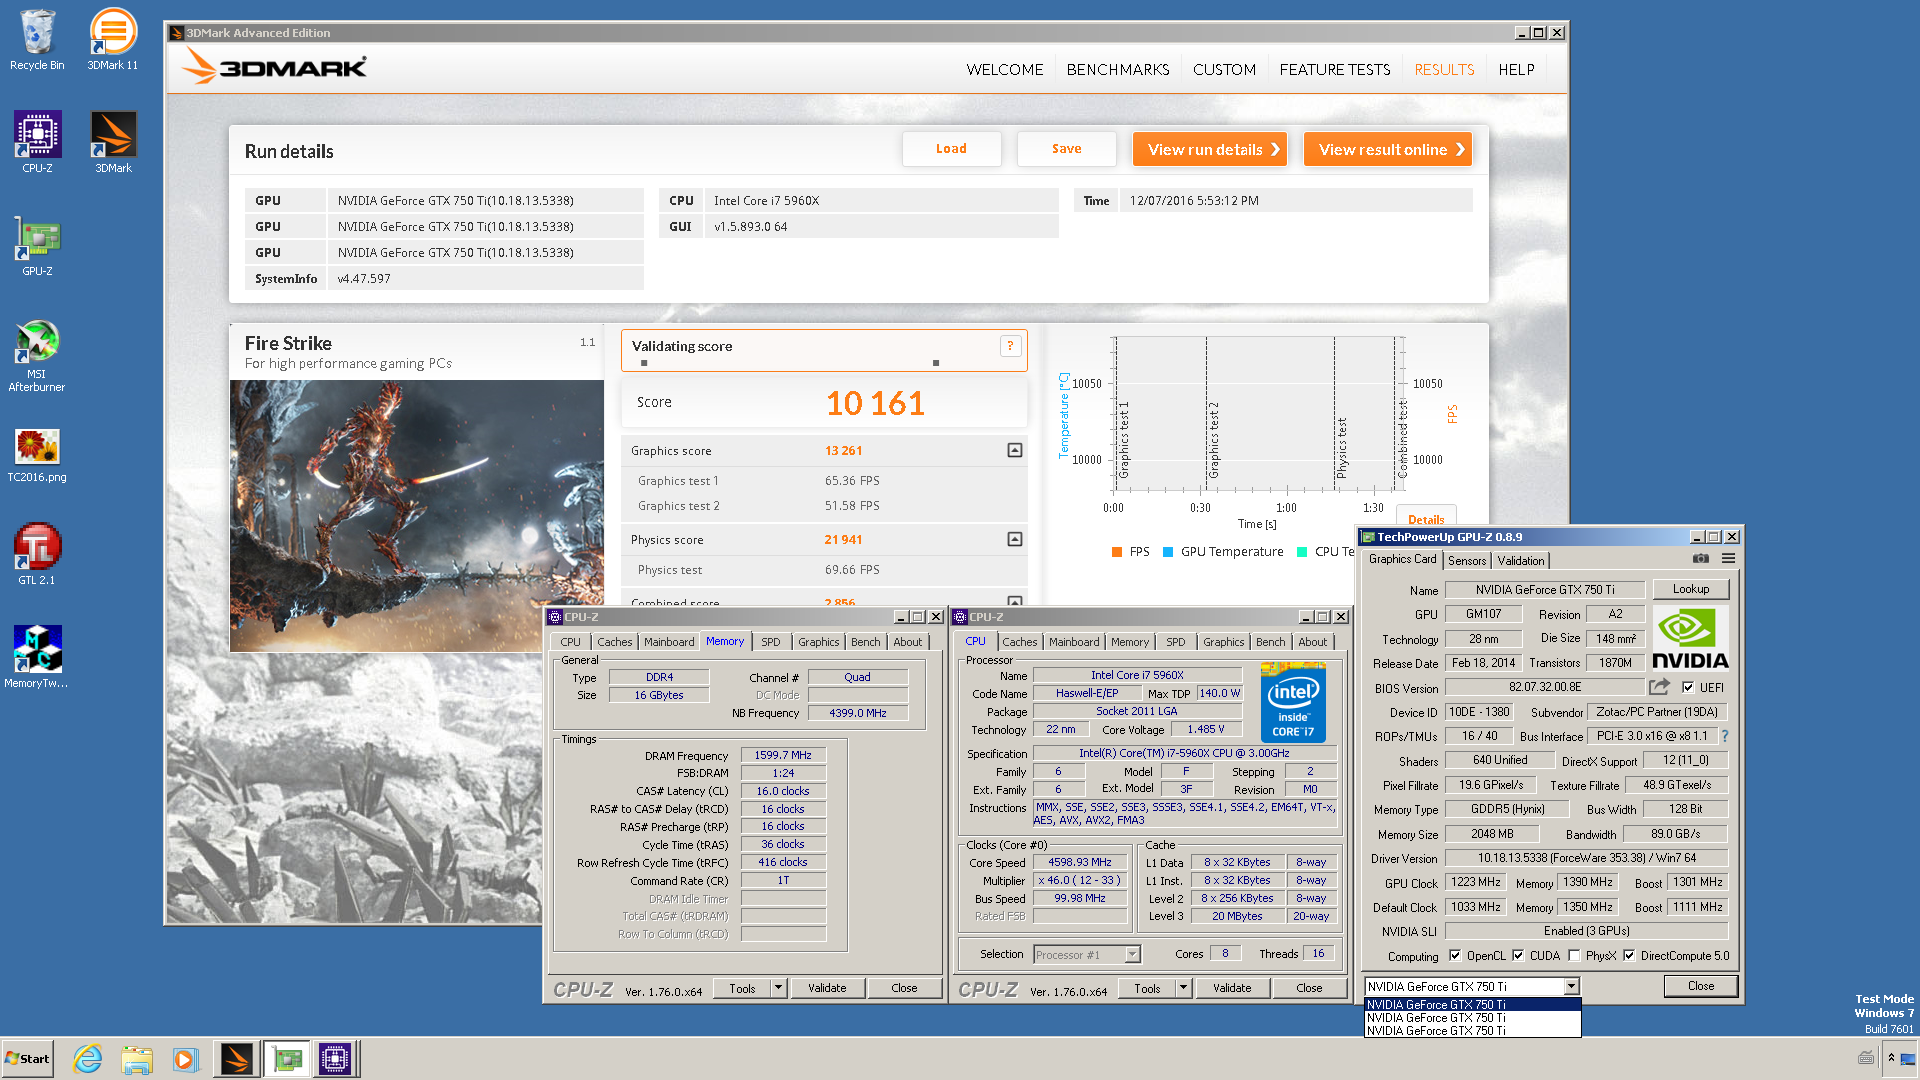Image resolution: width=1920 pixels, height=1080 pixels.
Task: Launch MSI Afterburner from the desktop
Action: 37,355
